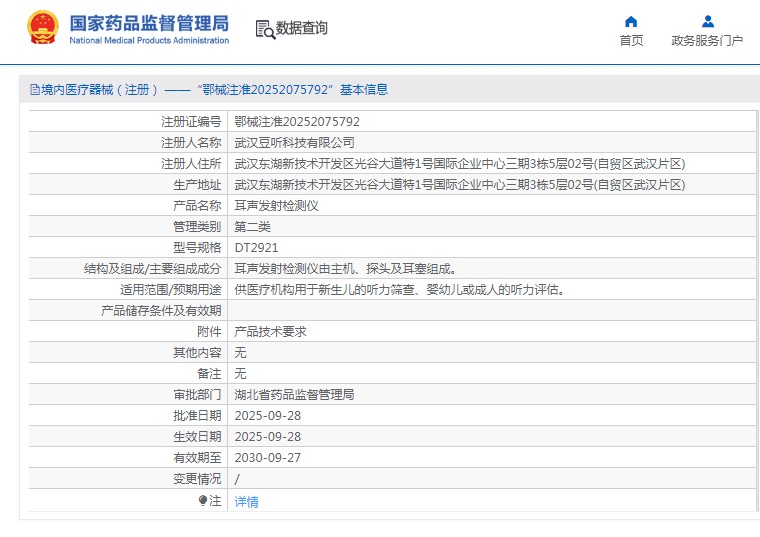Click the 无 value in the 其他内容 row

(240, 352)
